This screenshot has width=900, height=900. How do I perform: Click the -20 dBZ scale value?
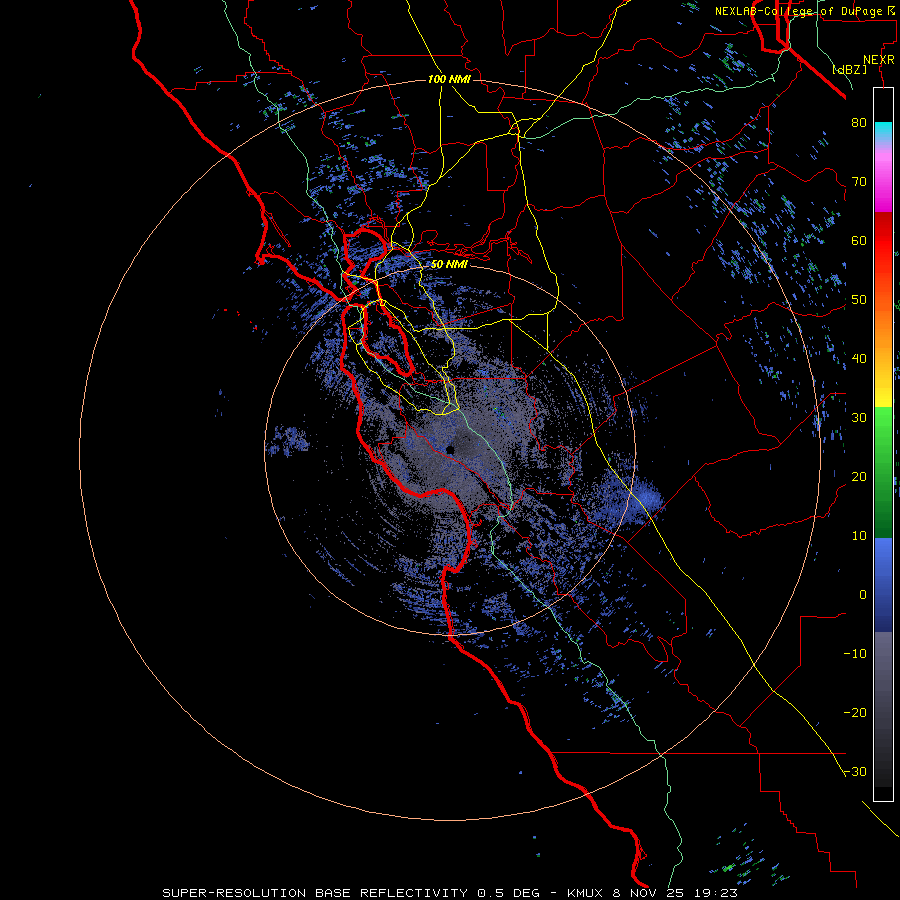tap(855, 712)
